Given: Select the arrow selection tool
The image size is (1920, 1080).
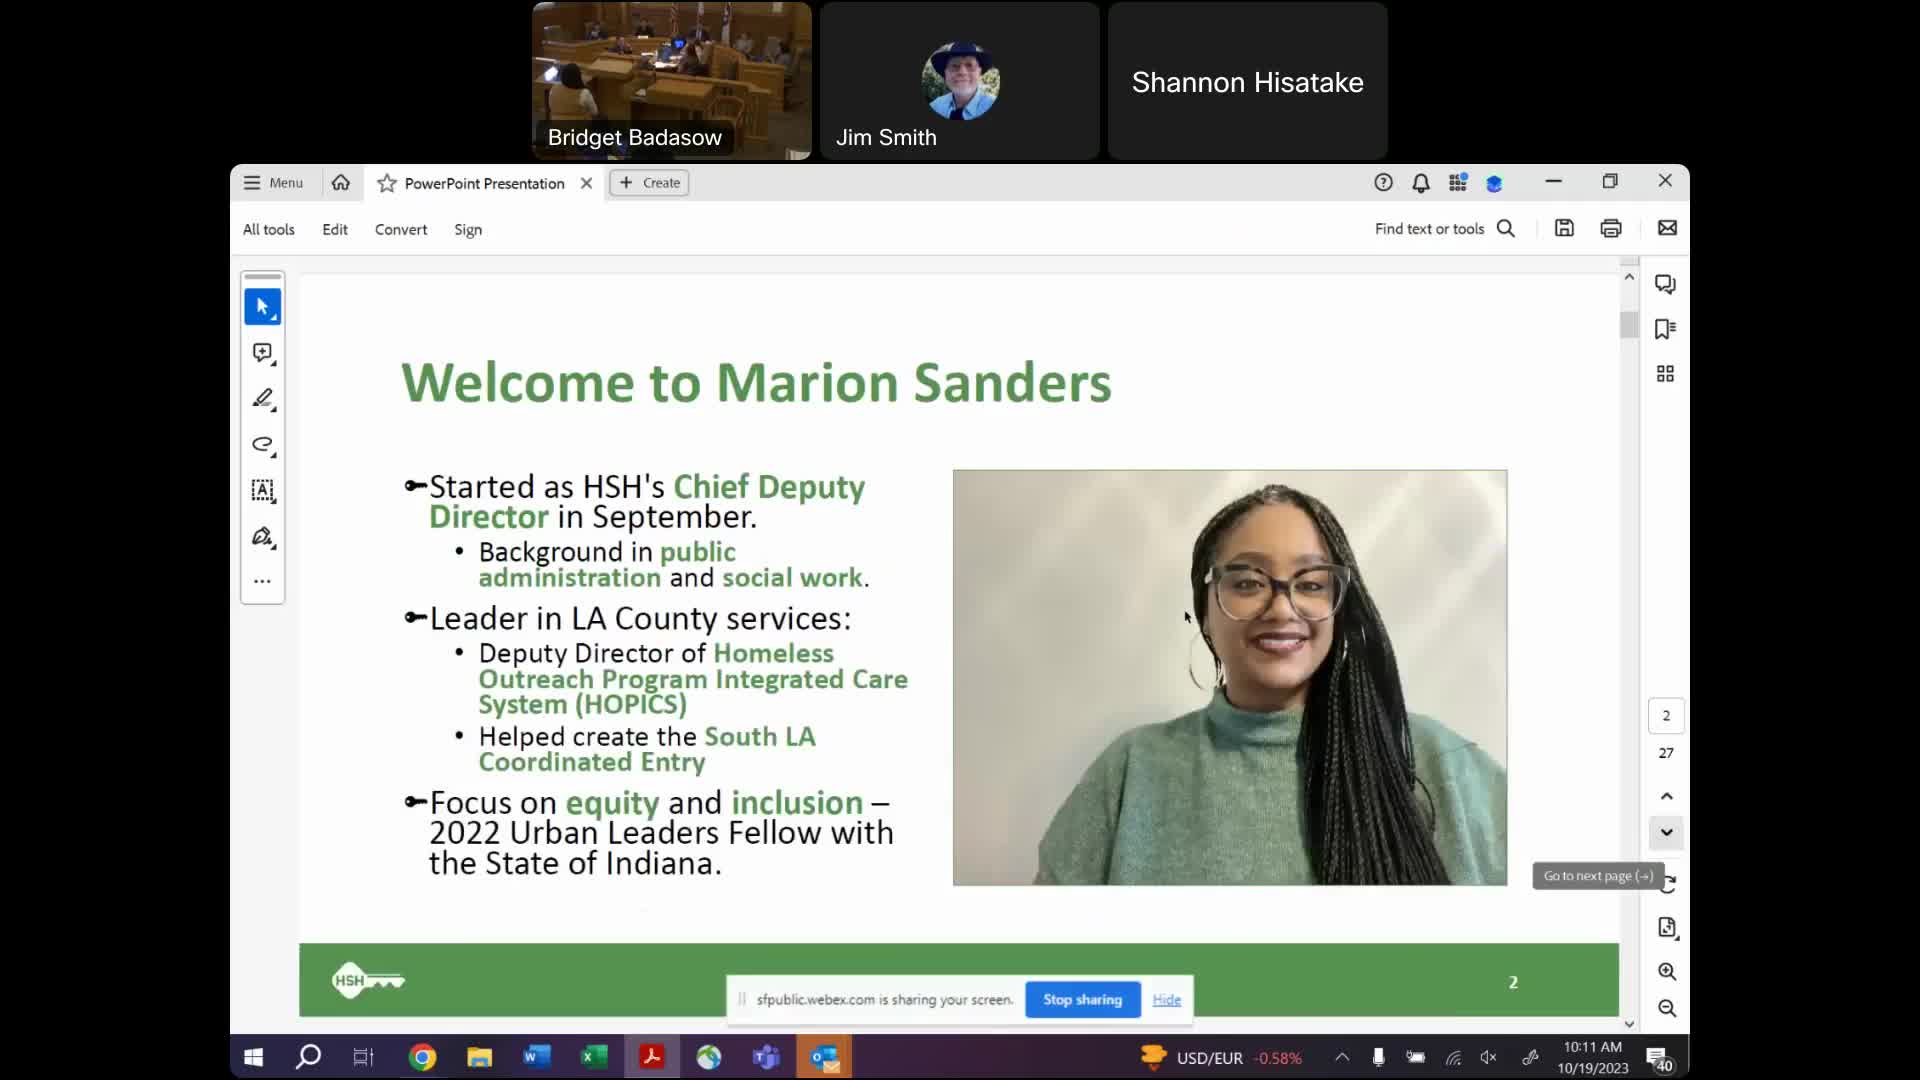Looking at the screenshot, I should 262,307.
